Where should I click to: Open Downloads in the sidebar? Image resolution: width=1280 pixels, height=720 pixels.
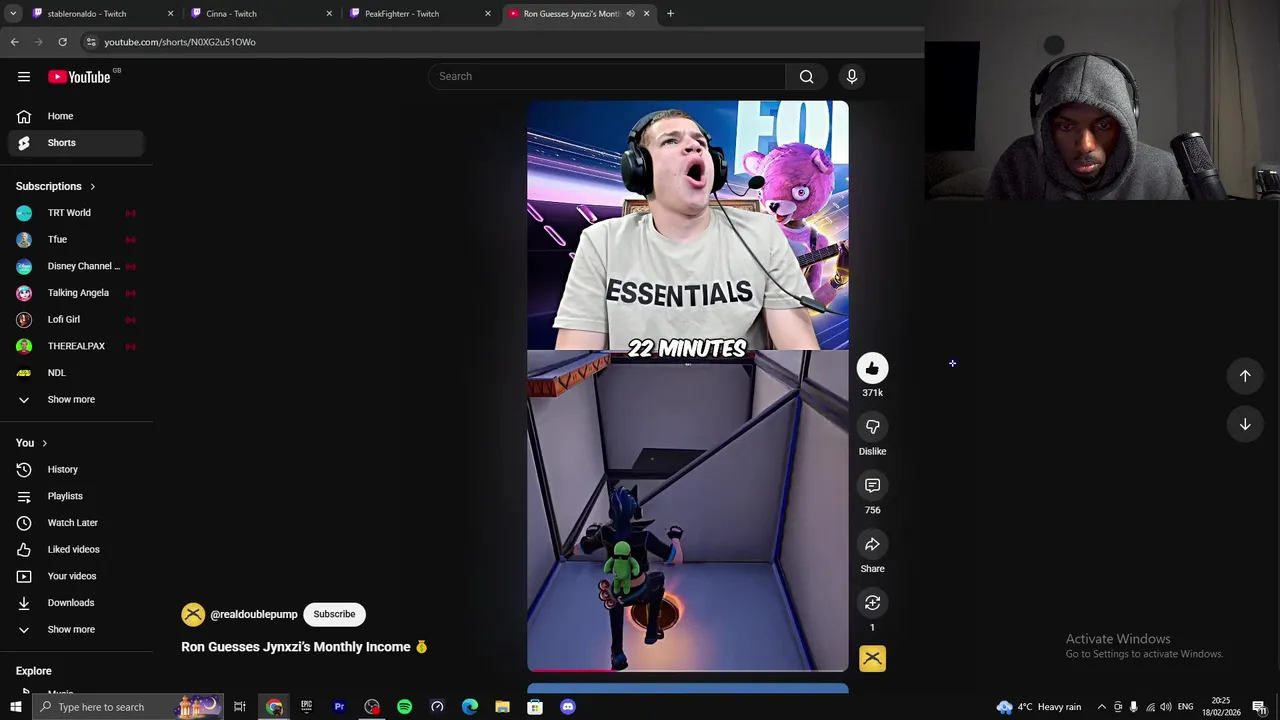pos(76,603)
